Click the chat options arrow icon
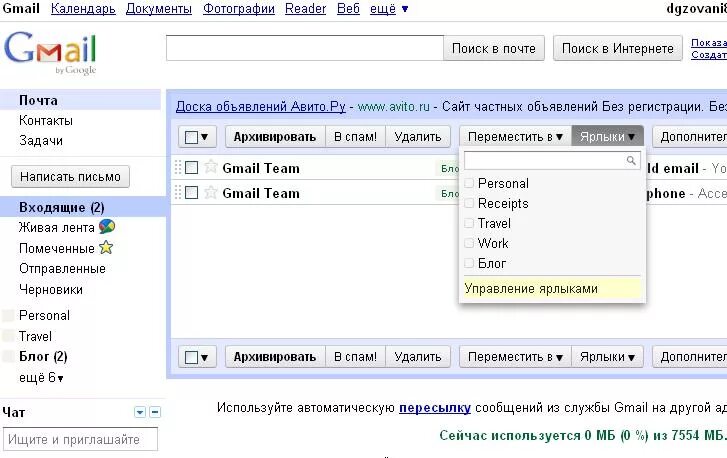Viewport: 727px width, 458px height. (140, 412)
